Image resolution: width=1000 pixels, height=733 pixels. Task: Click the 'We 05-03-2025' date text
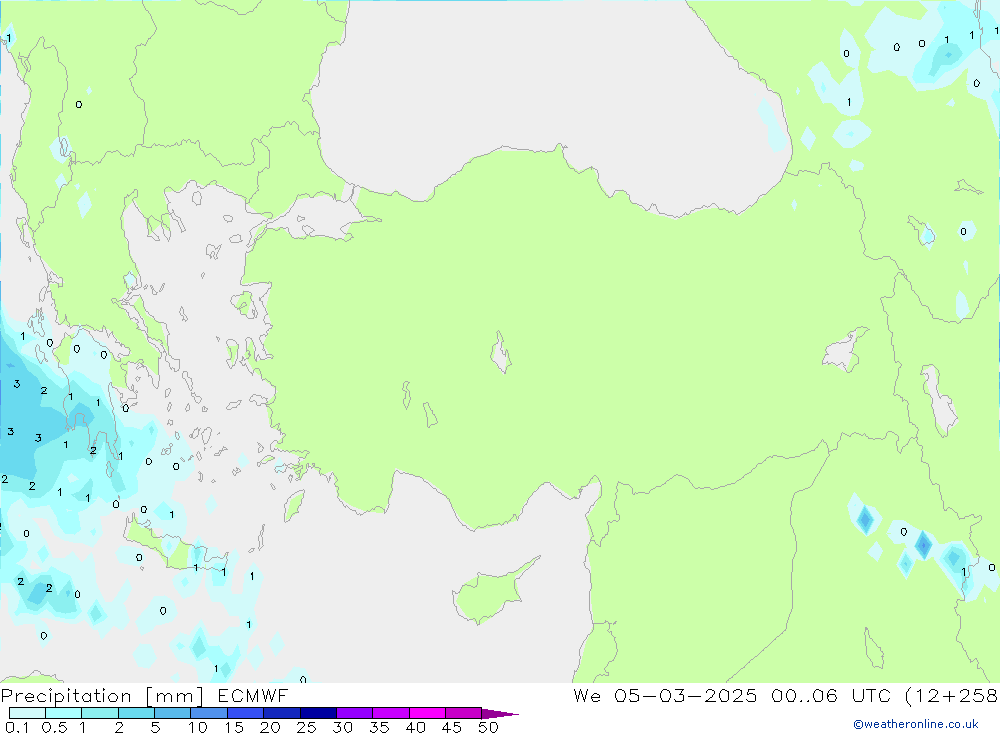pyautogui.click(x=665, y=696)
